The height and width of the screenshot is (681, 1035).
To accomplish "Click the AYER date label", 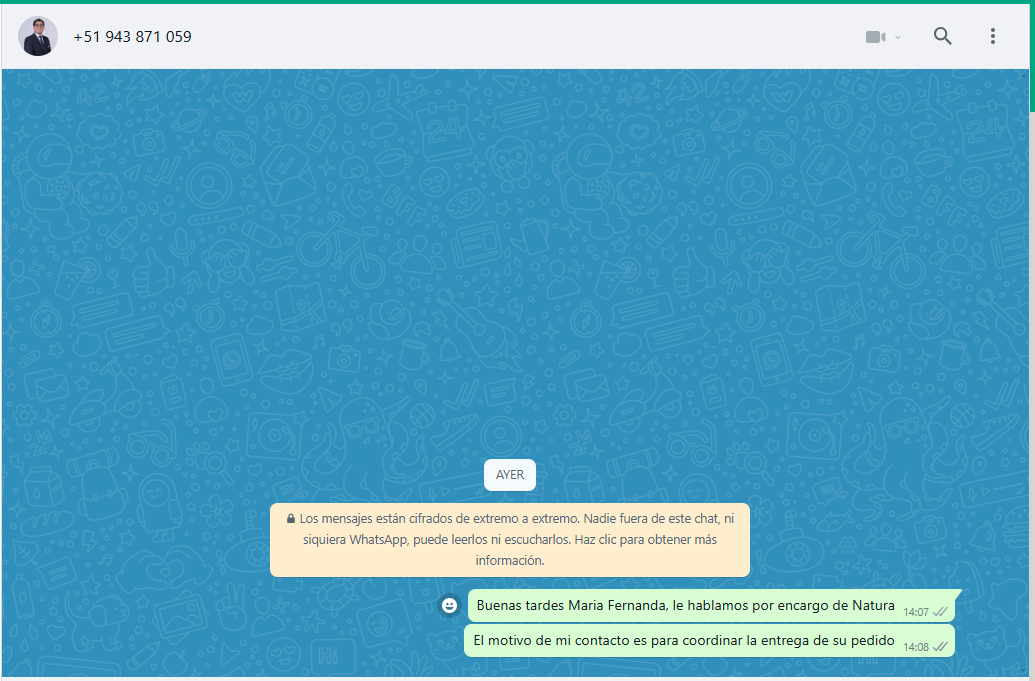I will point(510,475).
